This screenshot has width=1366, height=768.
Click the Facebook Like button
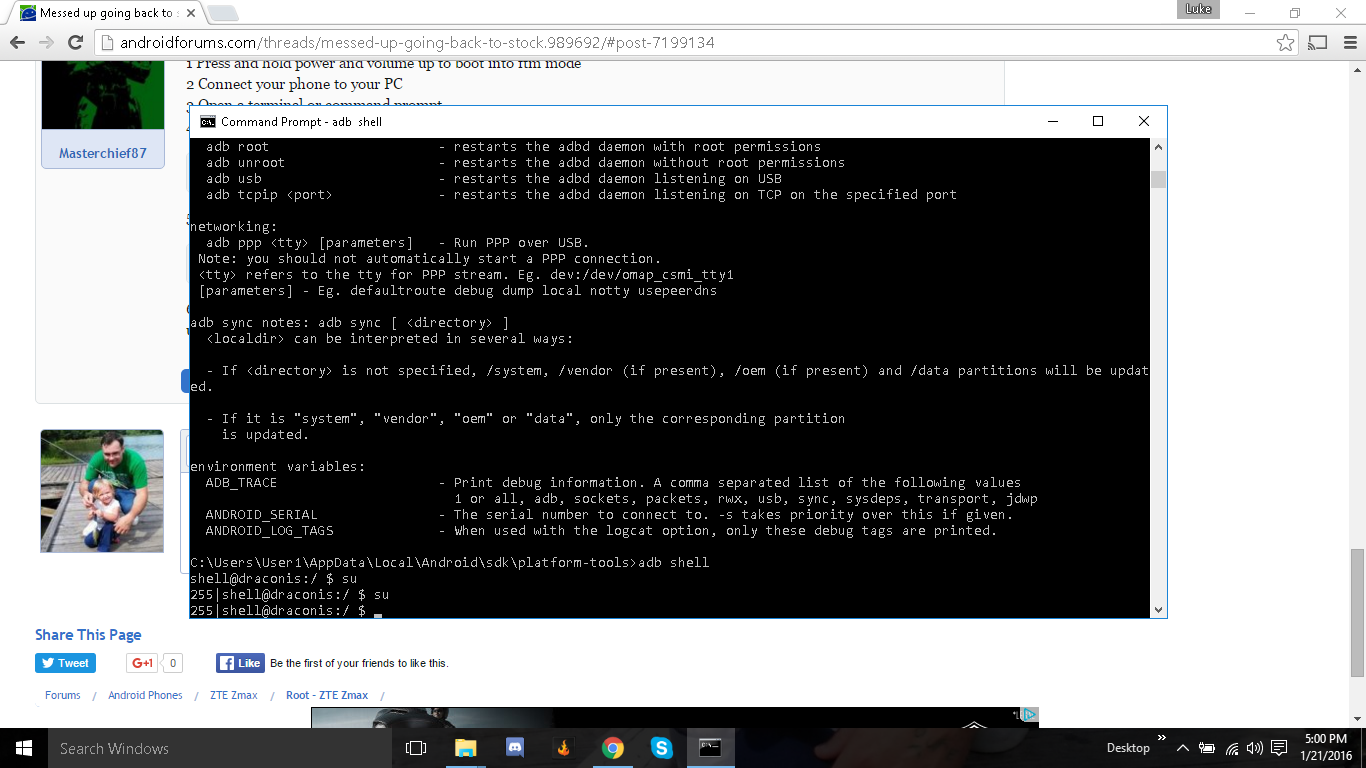click(x=239, y=663)
